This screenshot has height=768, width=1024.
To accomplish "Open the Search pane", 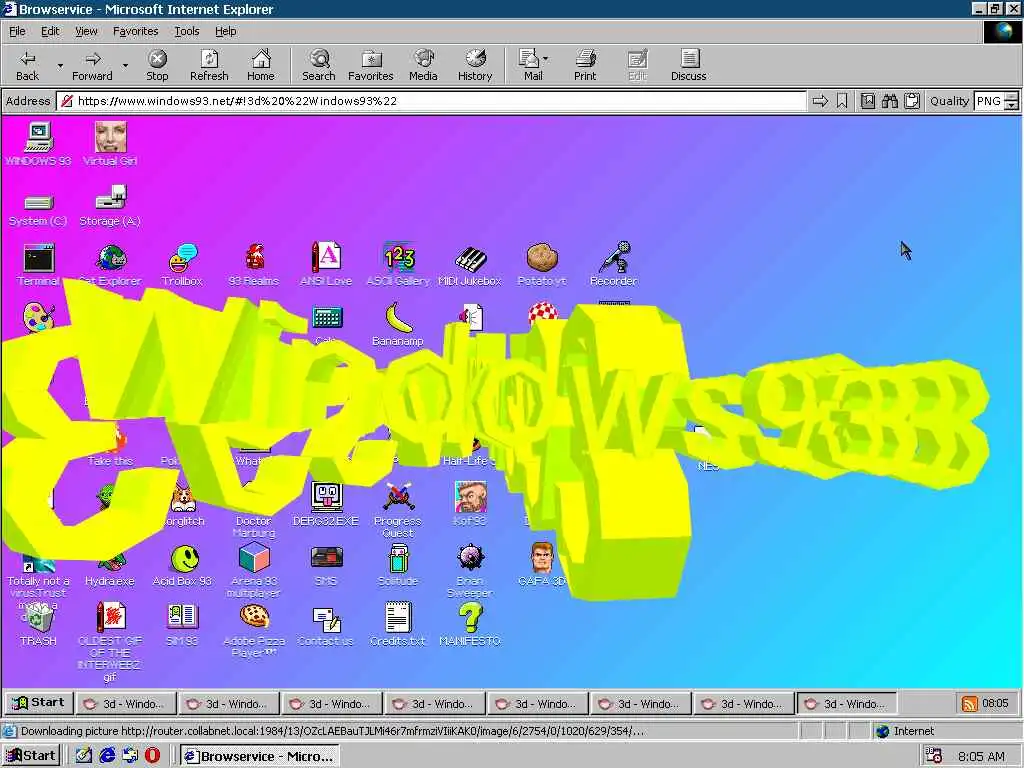I will click(x=319, y=65).
